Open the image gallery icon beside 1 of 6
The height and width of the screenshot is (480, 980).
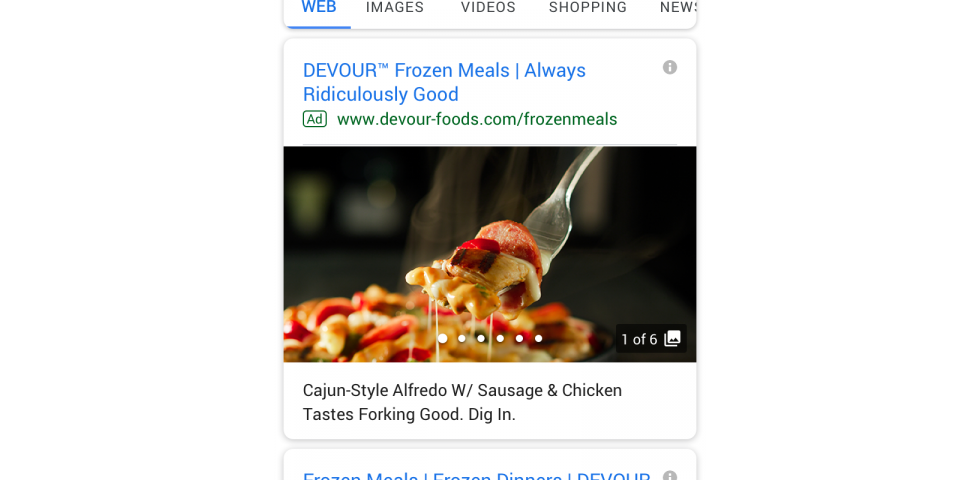point(672,339)
